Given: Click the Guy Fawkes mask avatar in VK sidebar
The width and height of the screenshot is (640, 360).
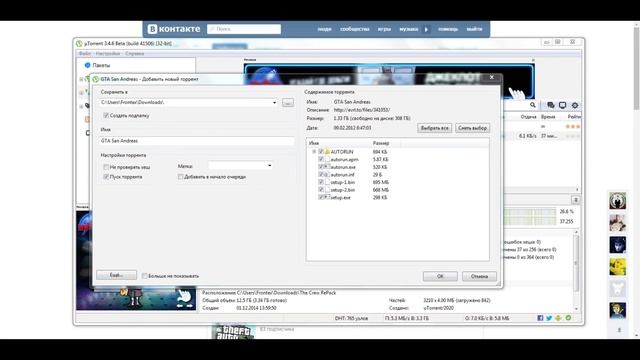Looking at the screenshot, I should tap(618, 201).
